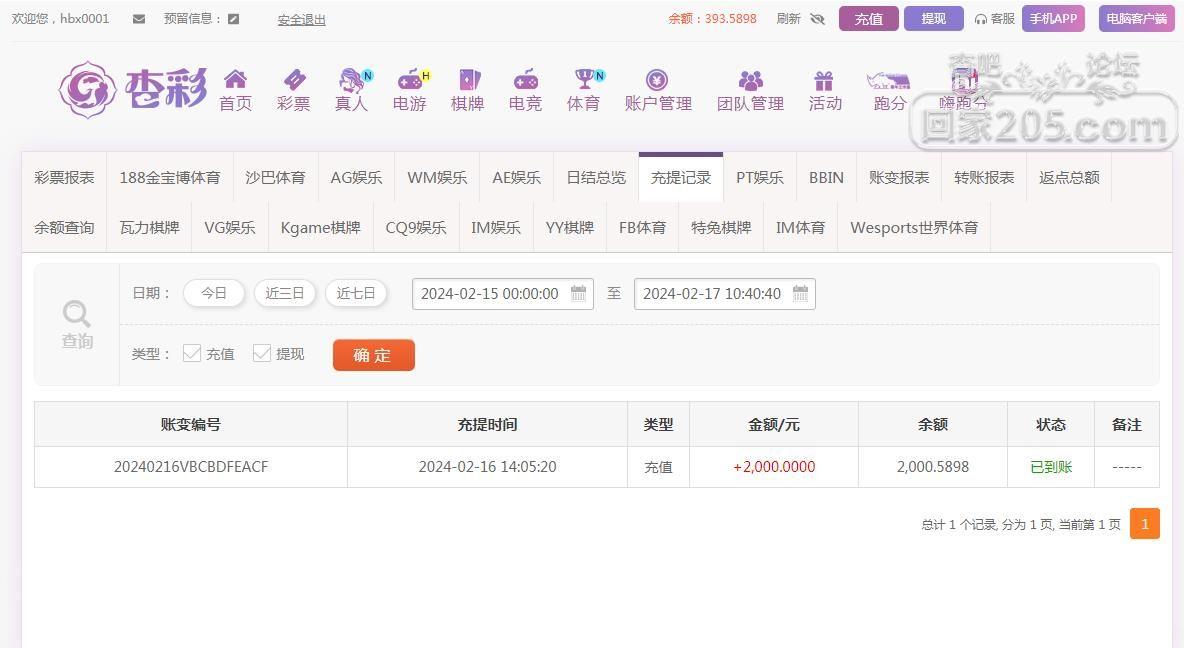Switch to 余额查询 tab
This screenshot has height=648, width=1184.
[64, 227]
